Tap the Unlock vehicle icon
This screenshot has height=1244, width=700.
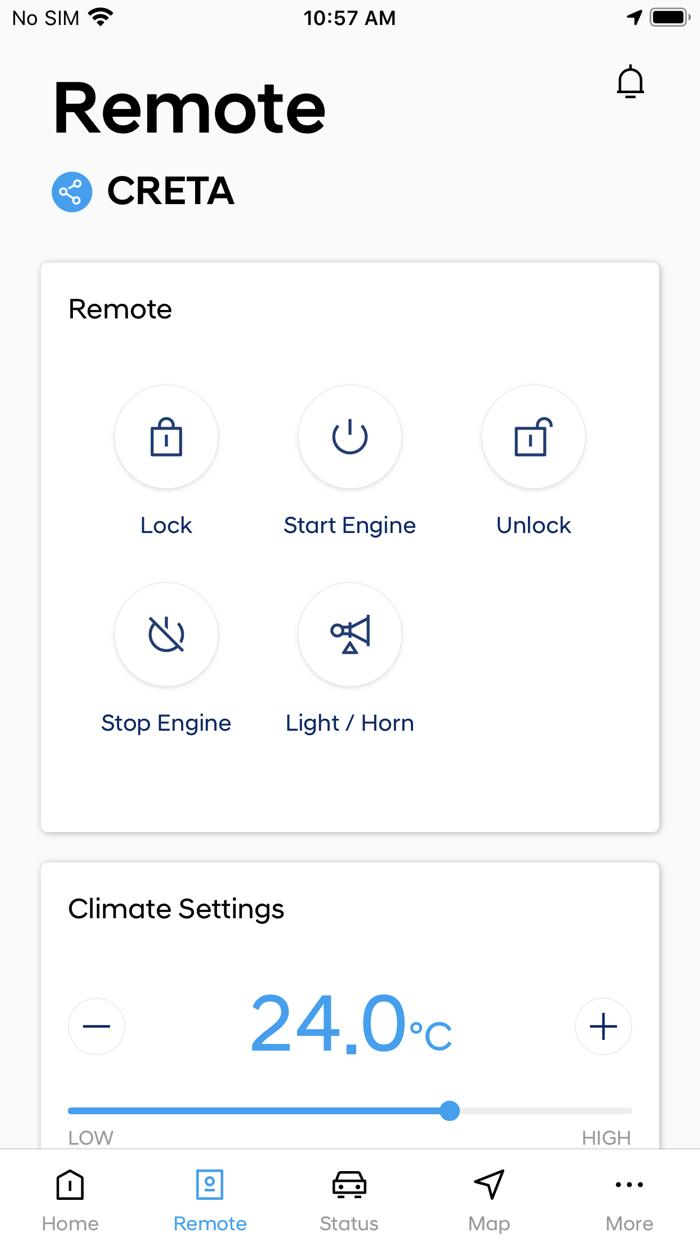[x=533, y=437]
